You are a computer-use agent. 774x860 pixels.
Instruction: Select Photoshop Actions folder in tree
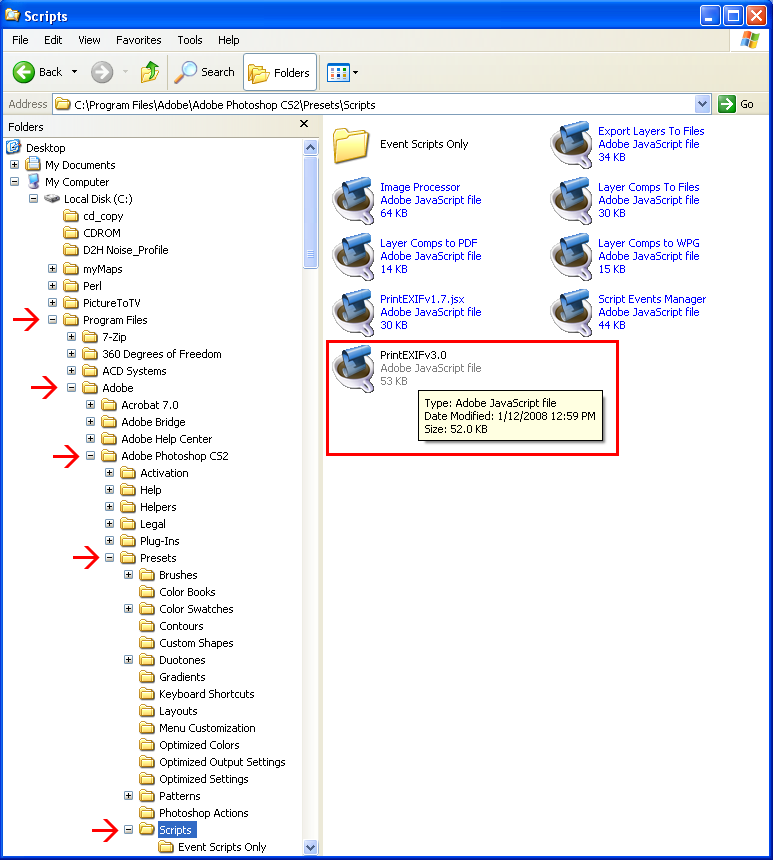click(x=204, y=813)
